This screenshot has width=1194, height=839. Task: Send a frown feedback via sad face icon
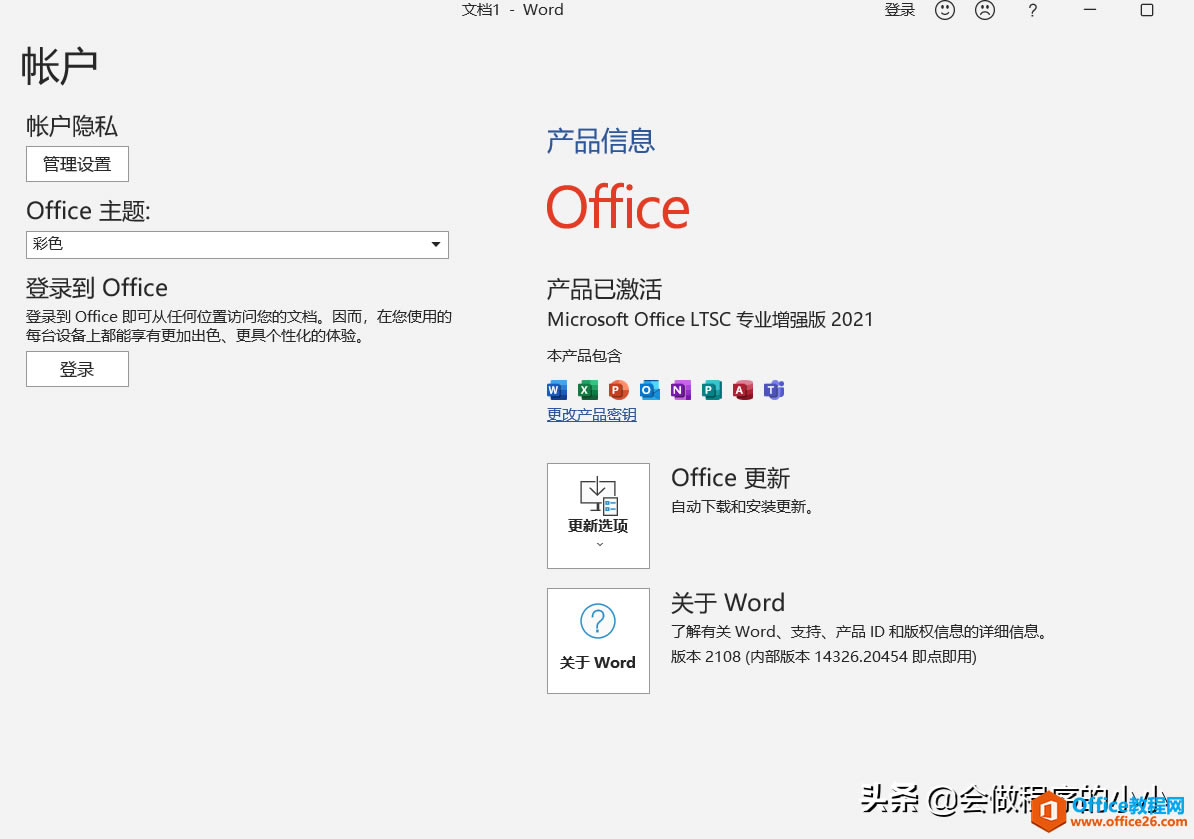985,10
